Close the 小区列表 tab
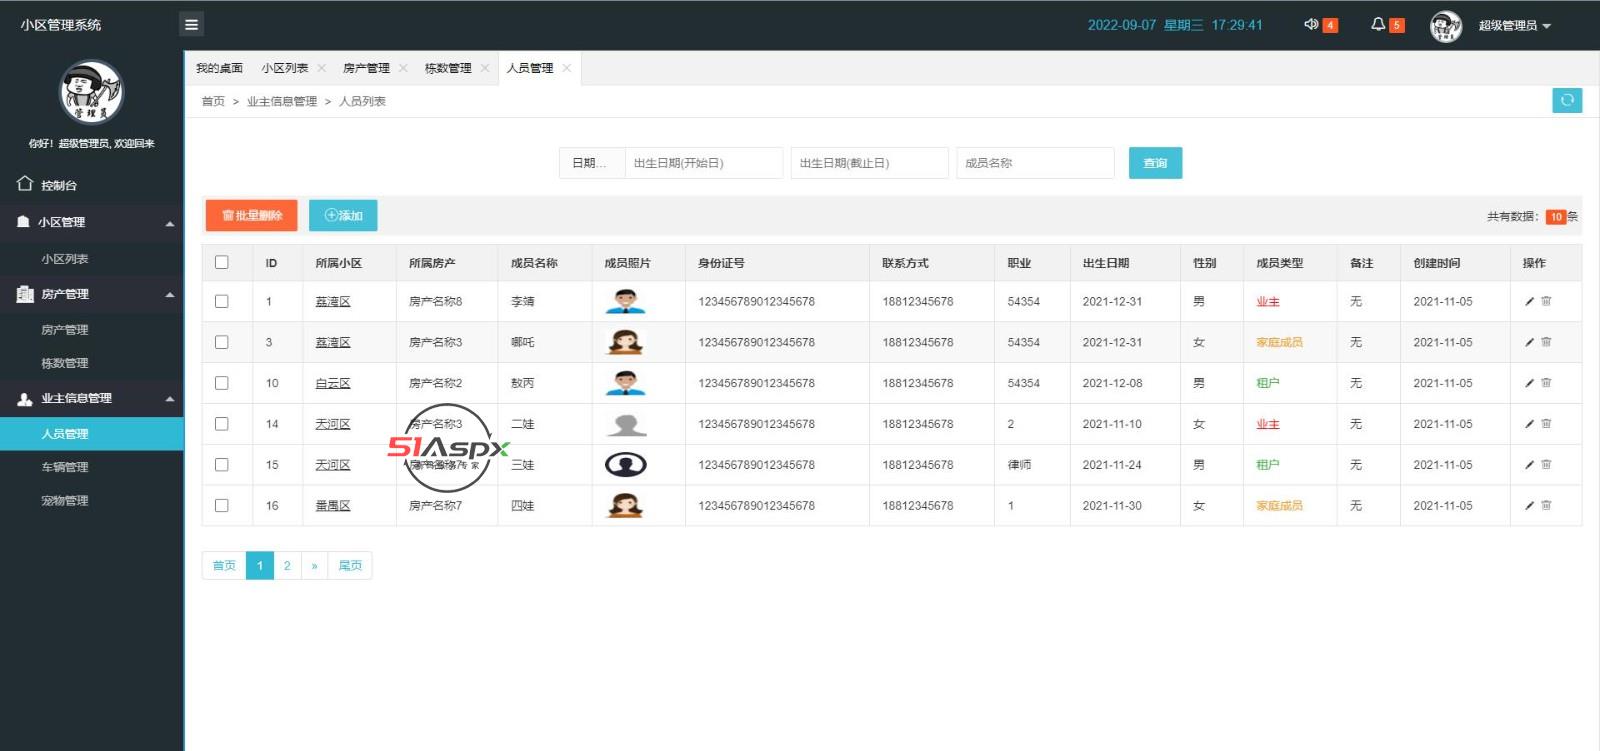This screenshot has width=1600, height=751. tap(321, 68)
